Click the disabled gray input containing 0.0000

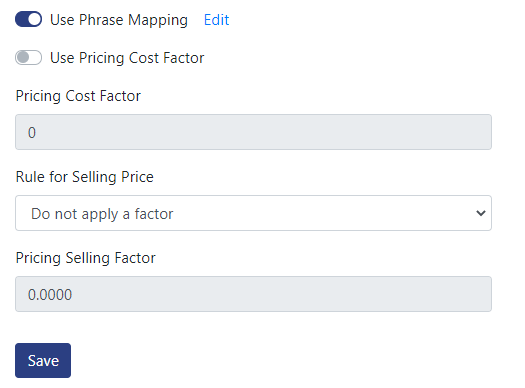pyautogui.click(x=253, y=294)
